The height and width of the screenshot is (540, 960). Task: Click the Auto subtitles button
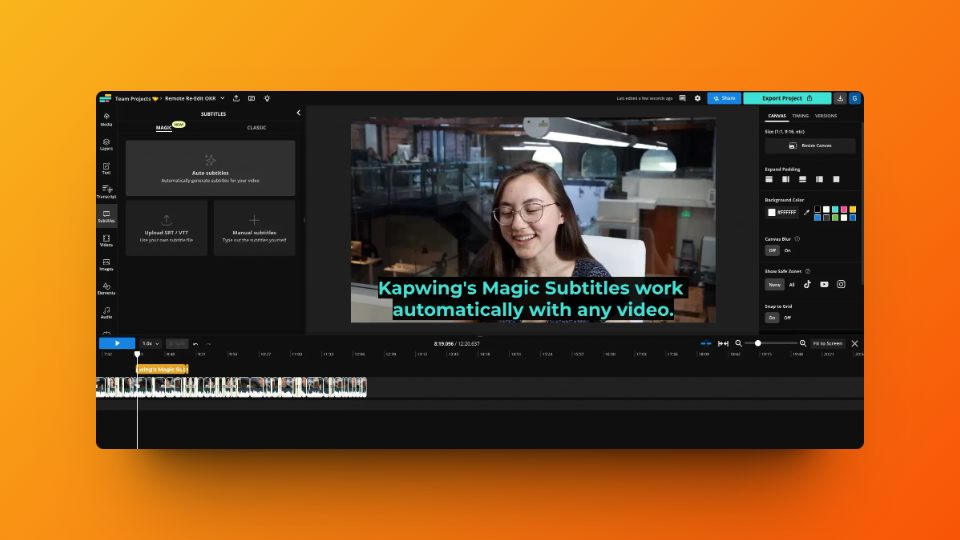(x=210, y=168)
